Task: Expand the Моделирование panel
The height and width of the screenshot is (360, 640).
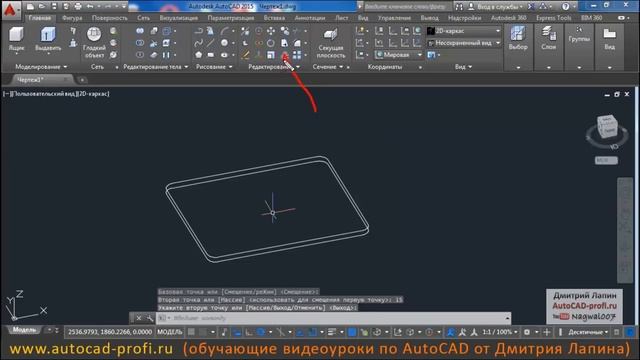Action: (x=41, y=67)
